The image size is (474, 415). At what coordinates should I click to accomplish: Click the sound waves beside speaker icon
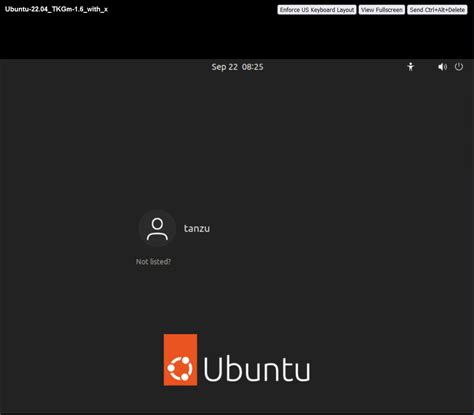(x=446, y=67)
